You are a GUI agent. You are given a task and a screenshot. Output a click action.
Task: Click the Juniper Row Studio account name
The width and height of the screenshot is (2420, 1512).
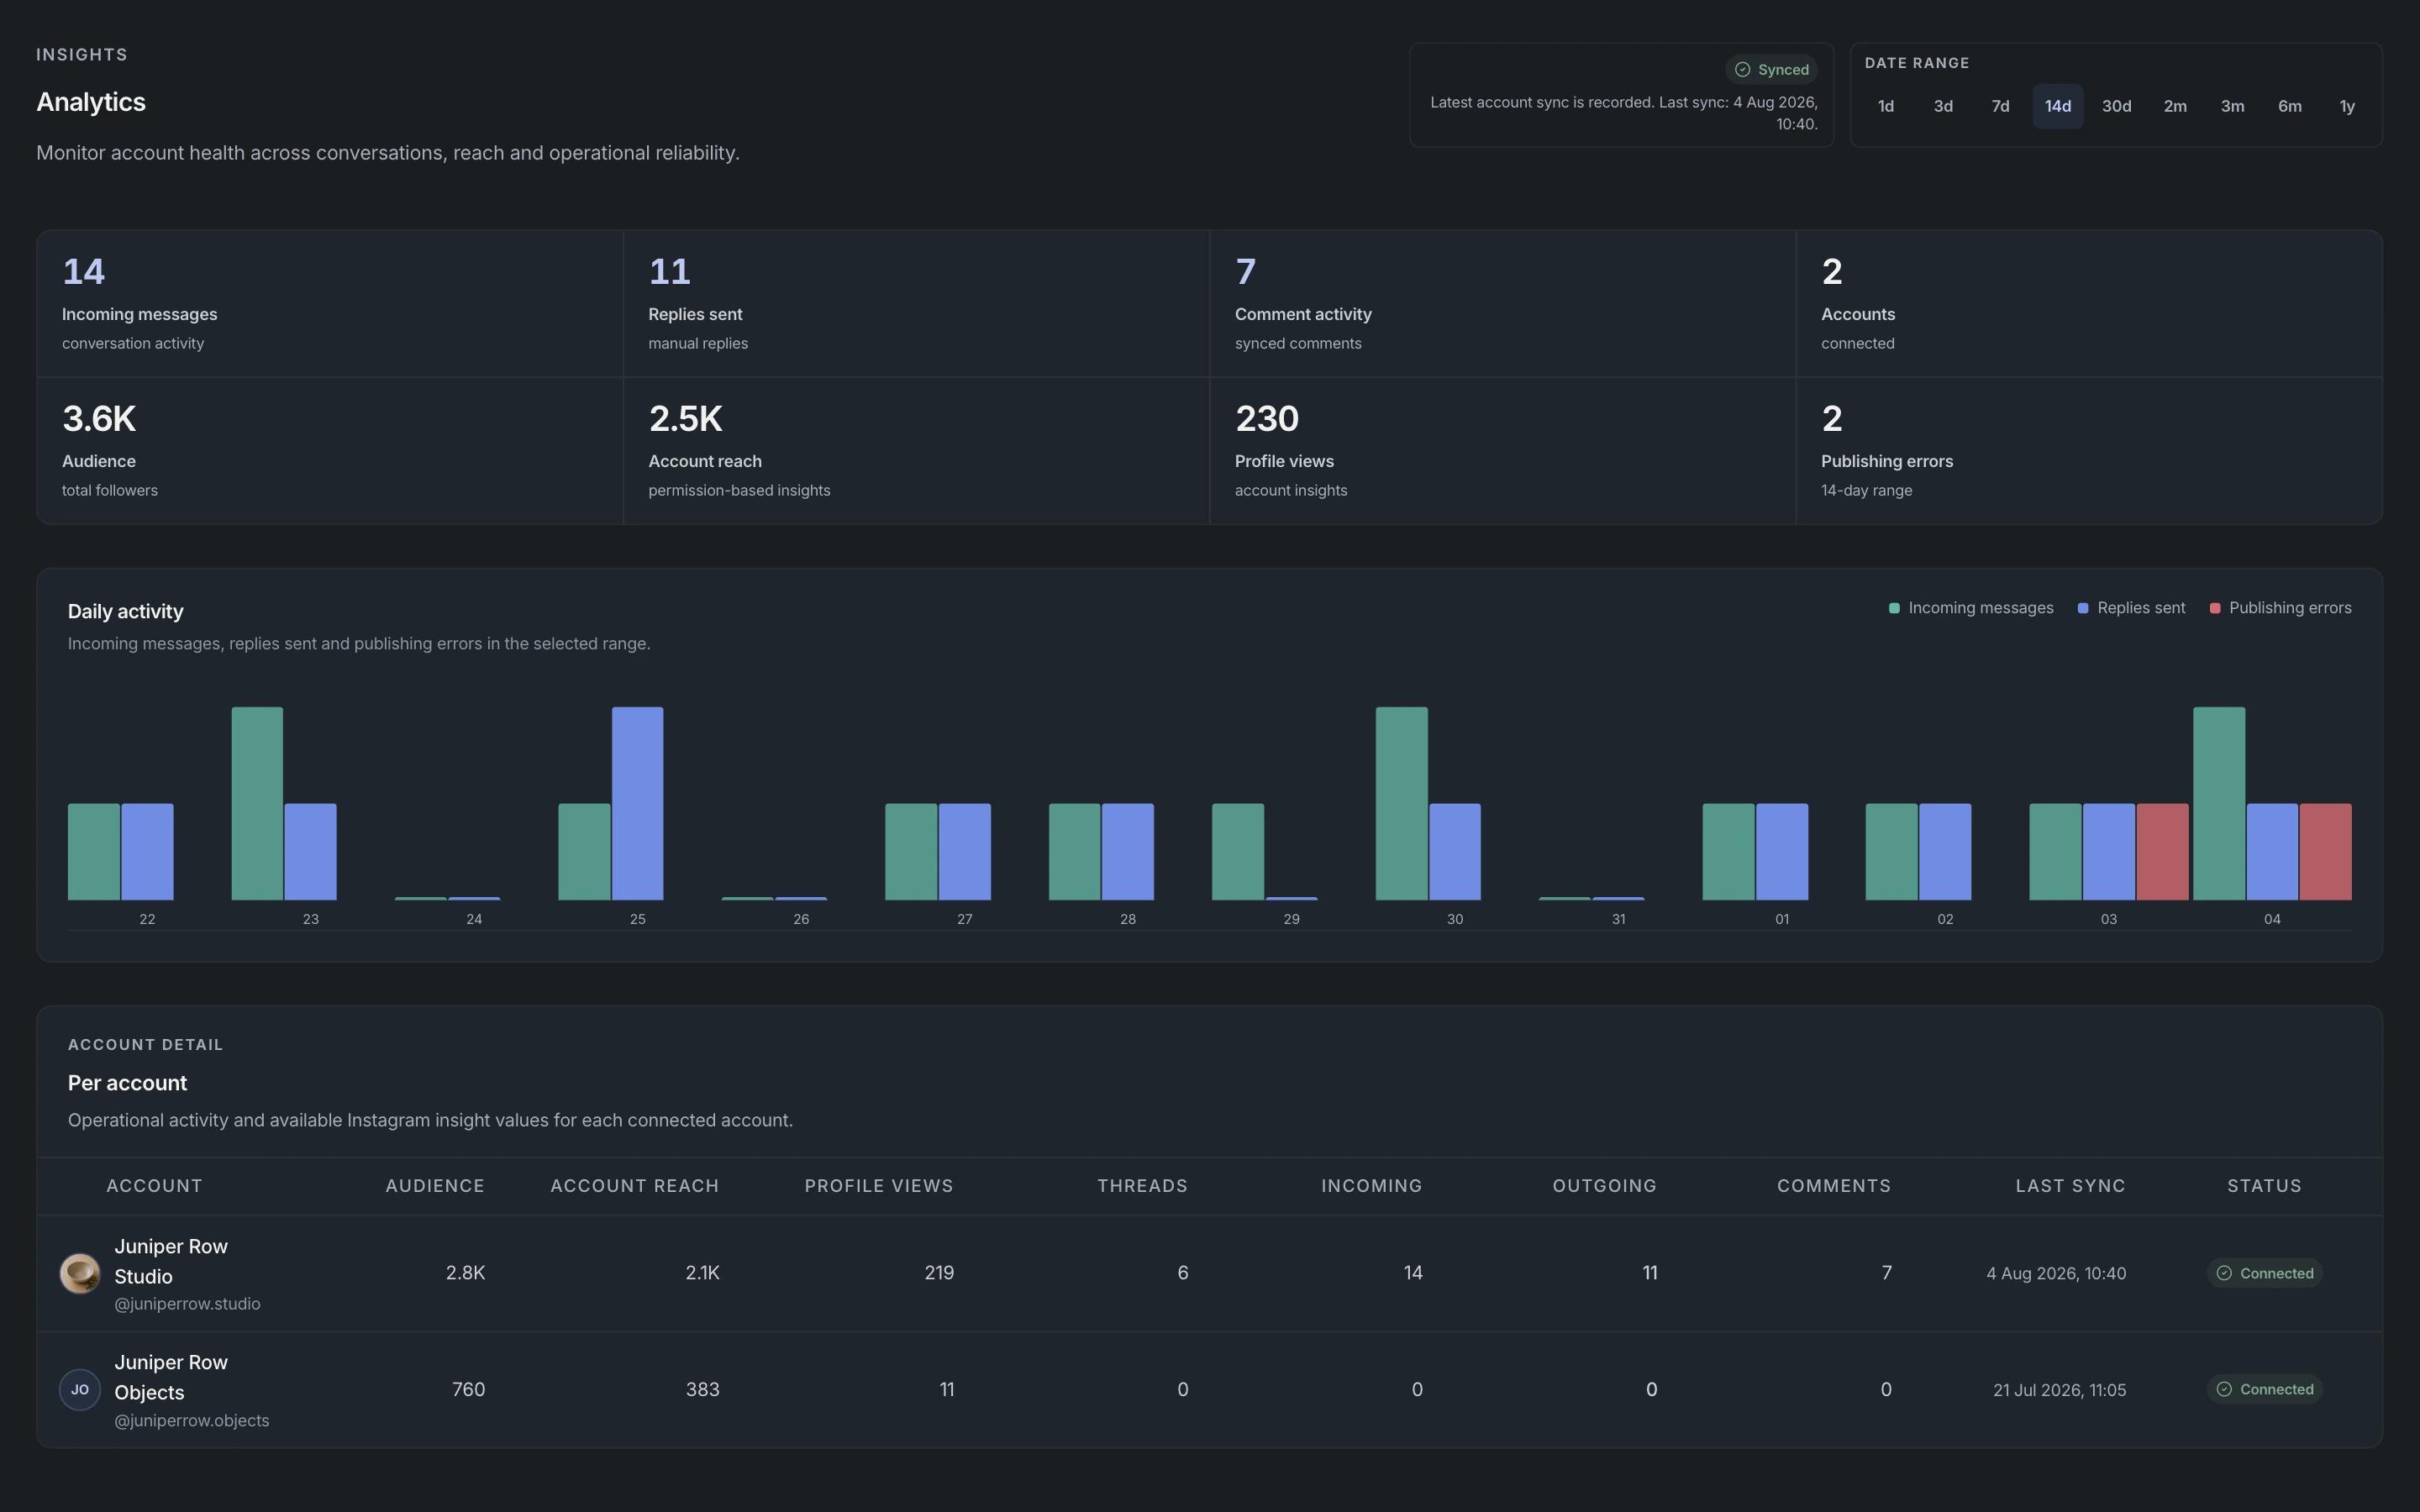coord(171,1261)
